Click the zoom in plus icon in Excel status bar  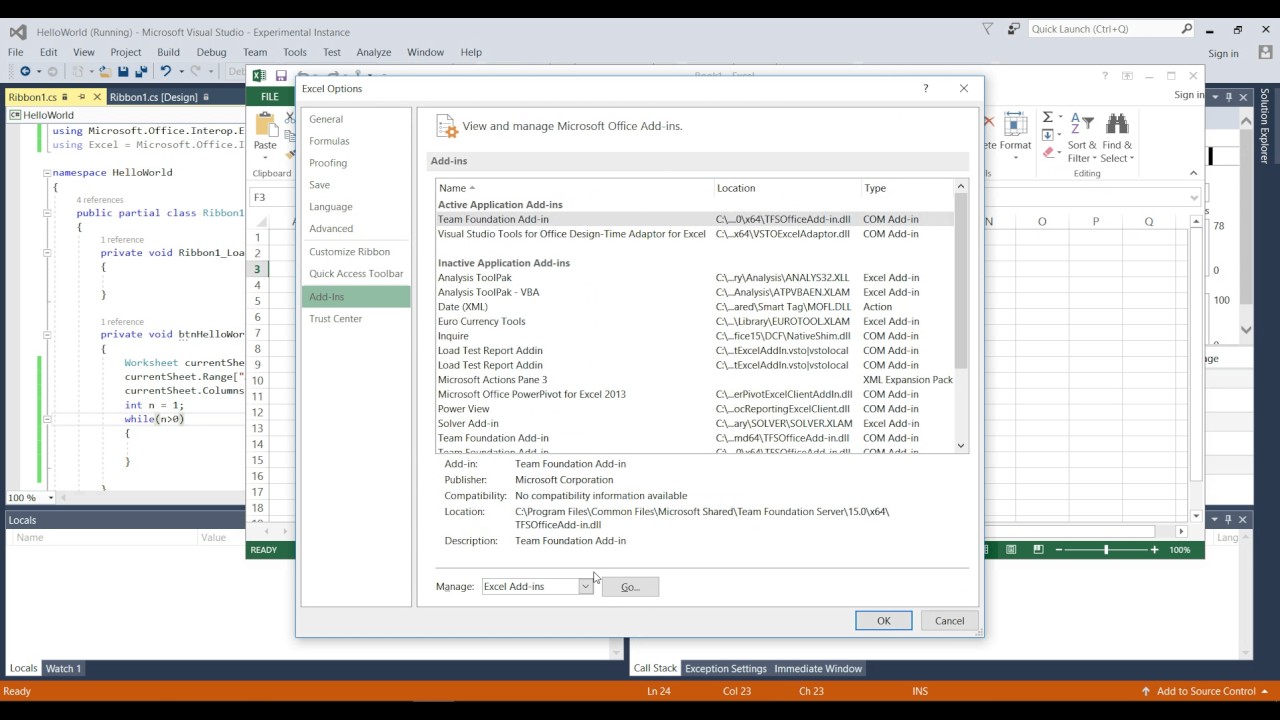(1154, 550)
